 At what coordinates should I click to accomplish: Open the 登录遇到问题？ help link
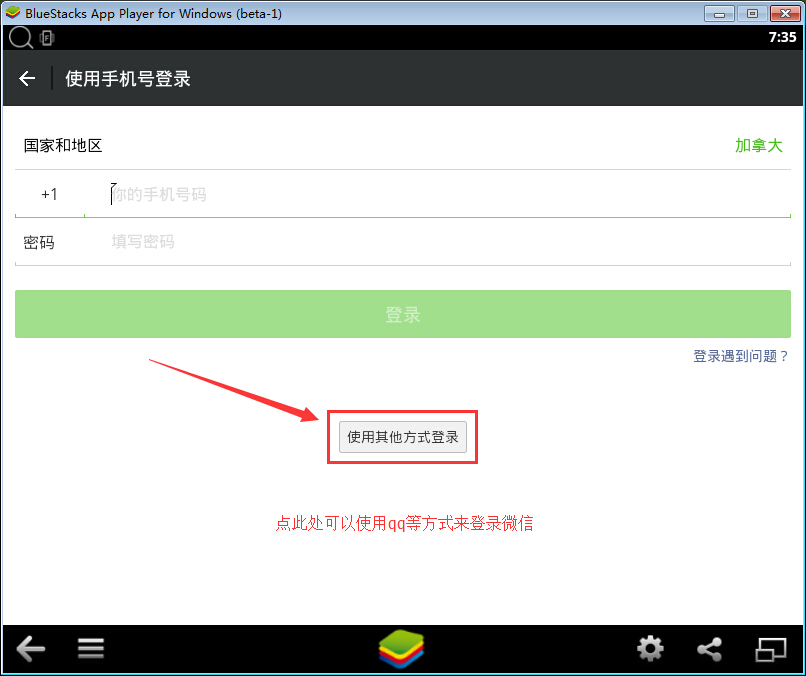[740, 356]
